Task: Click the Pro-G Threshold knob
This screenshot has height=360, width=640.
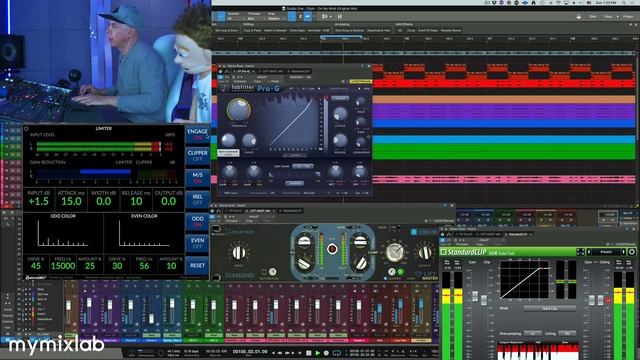Action: pos(239,109)
